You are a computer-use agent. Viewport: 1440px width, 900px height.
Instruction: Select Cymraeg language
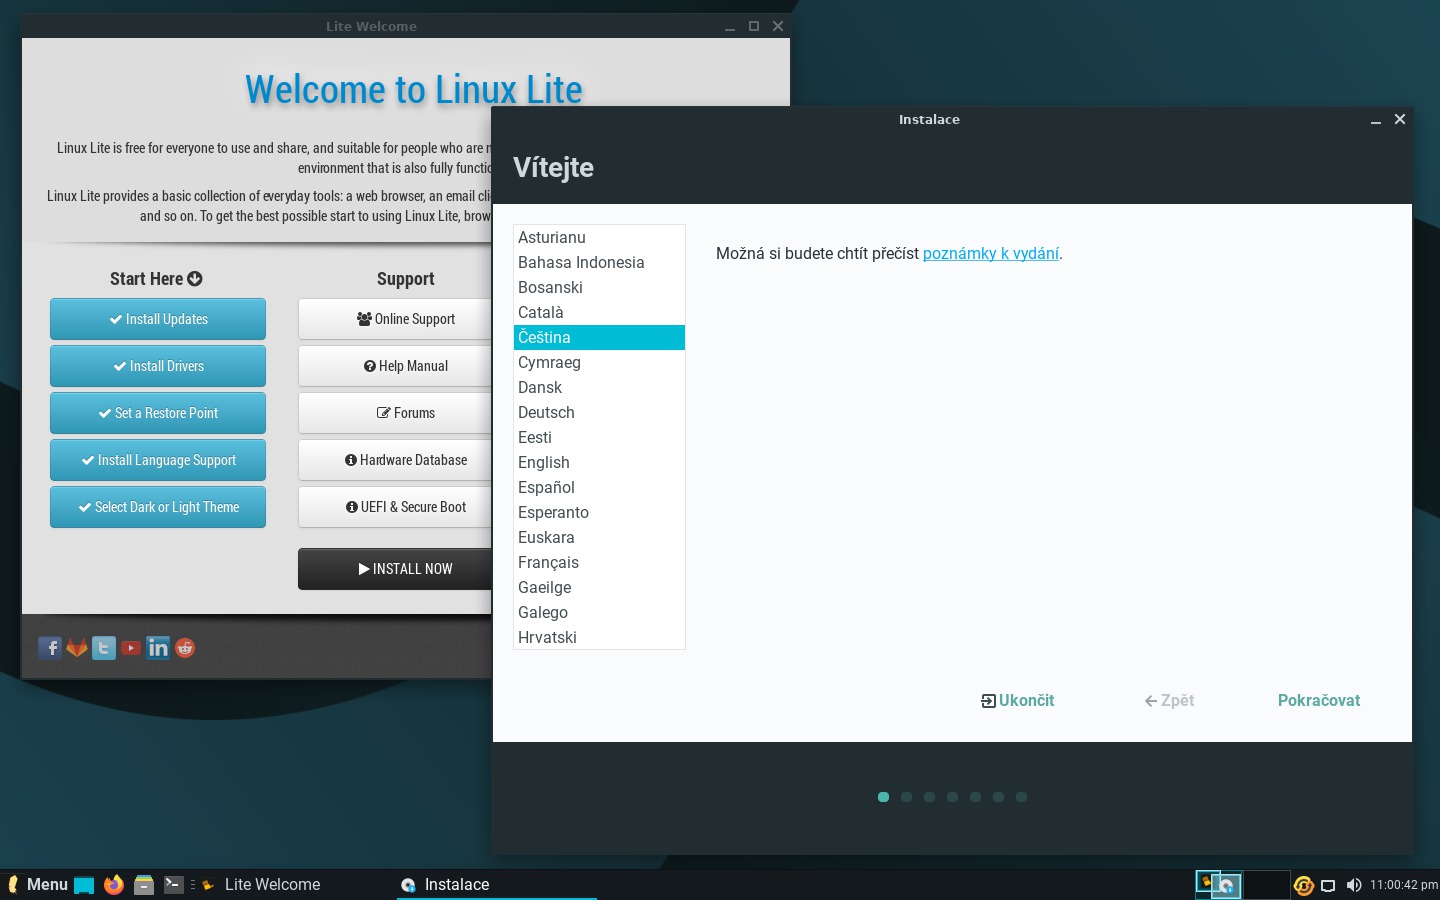point(599,362)
